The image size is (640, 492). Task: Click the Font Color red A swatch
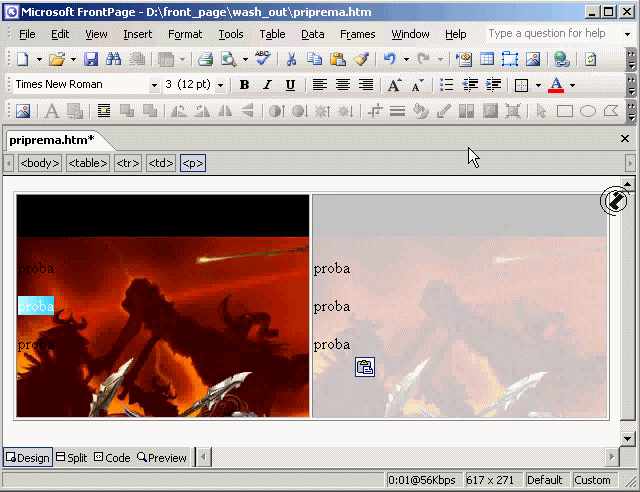556,85
